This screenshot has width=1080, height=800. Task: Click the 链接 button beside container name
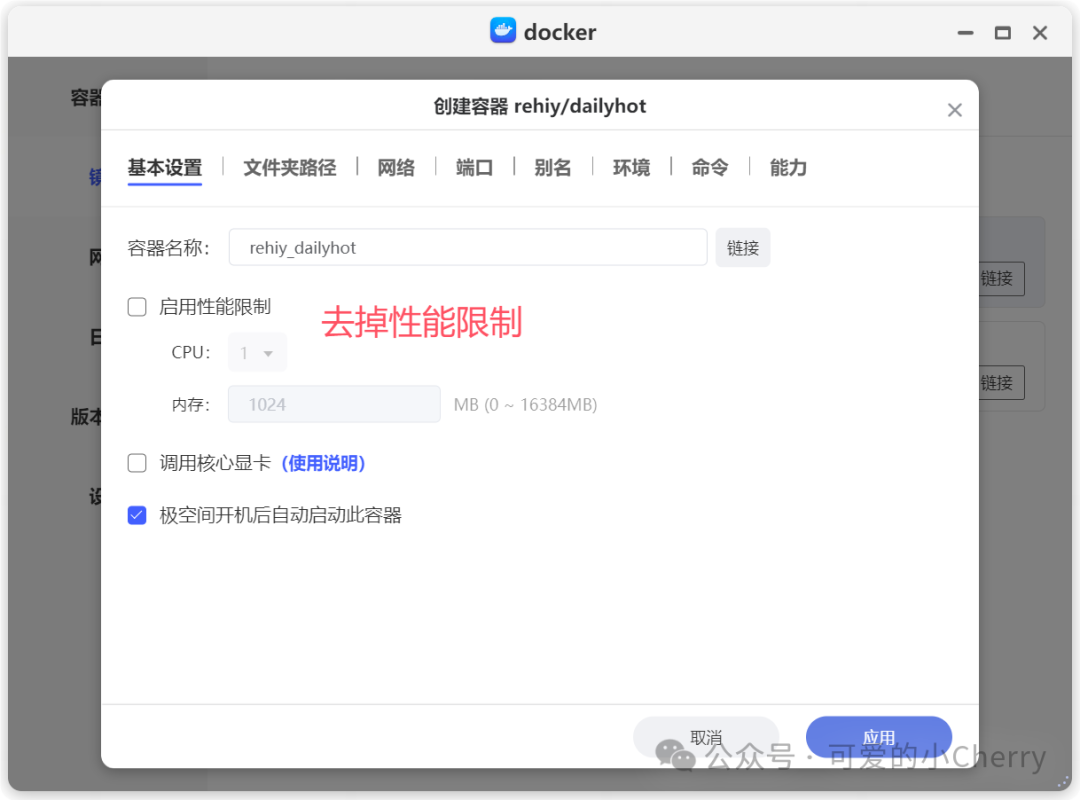click(742, 247)
